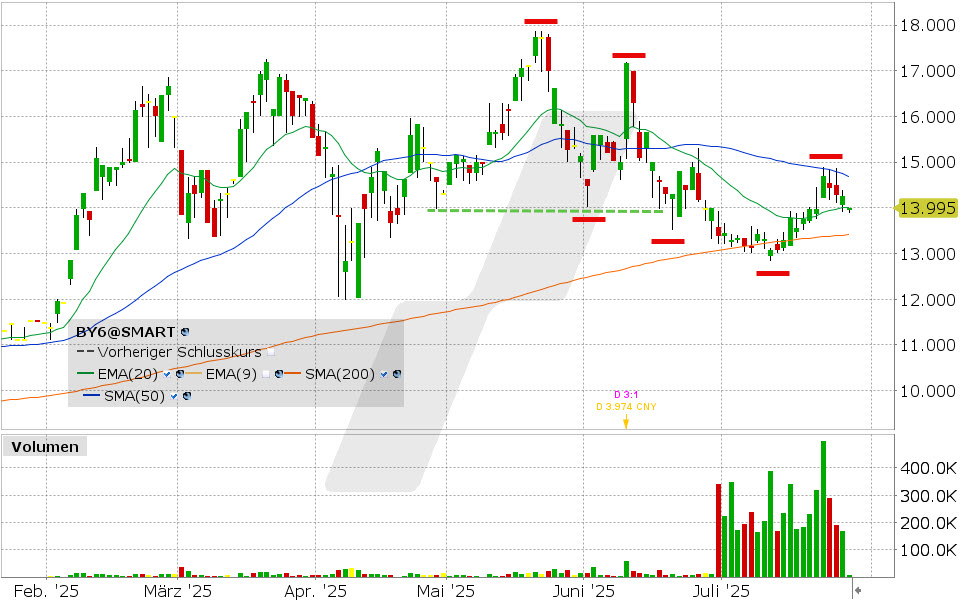
Task: Click the small arrow icon right of the time axis
Action: 858,590
